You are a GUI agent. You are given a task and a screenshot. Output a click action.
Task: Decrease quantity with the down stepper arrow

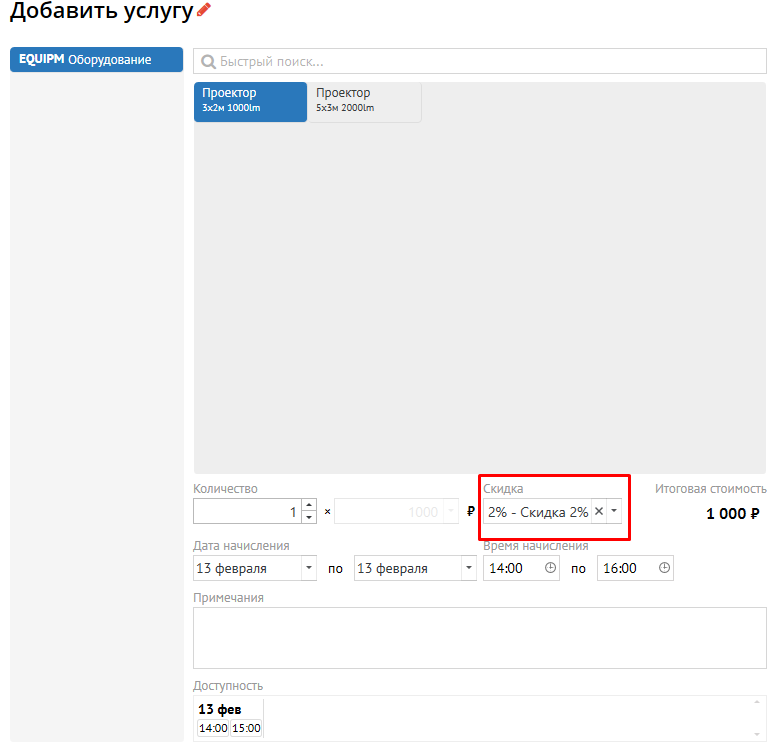point(309,517)
